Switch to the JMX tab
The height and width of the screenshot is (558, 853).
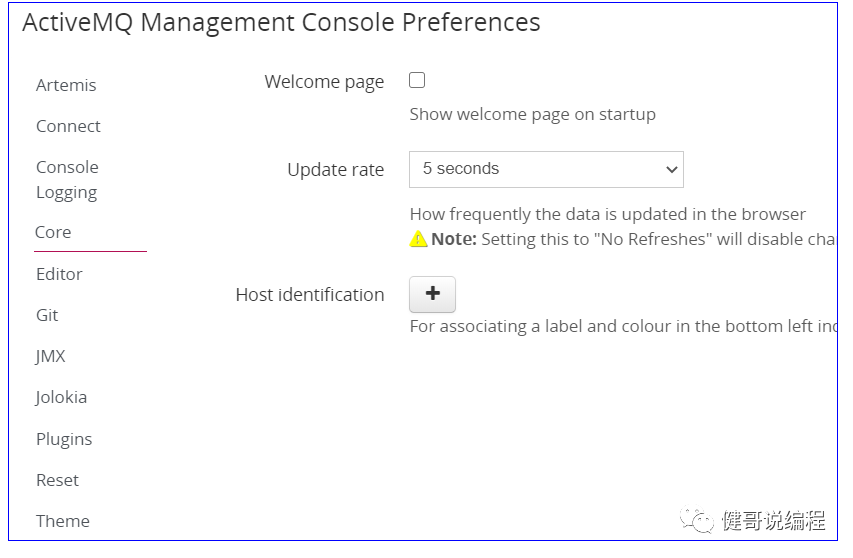coord(51,356)
